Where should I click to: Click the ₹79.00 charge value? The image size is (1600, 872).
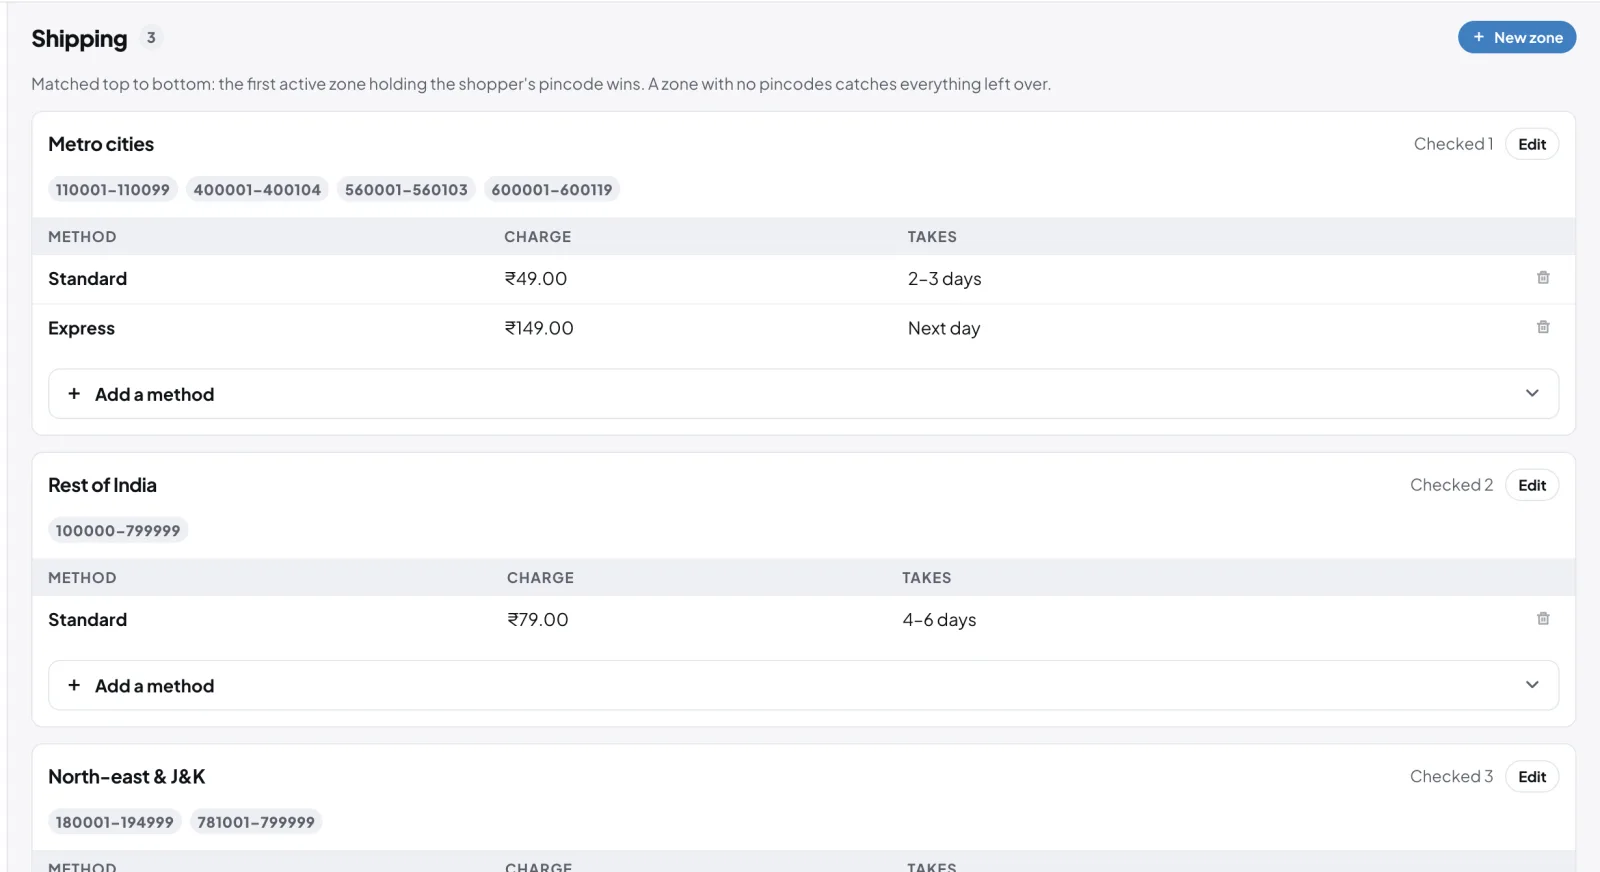click(x=538, y=620)
